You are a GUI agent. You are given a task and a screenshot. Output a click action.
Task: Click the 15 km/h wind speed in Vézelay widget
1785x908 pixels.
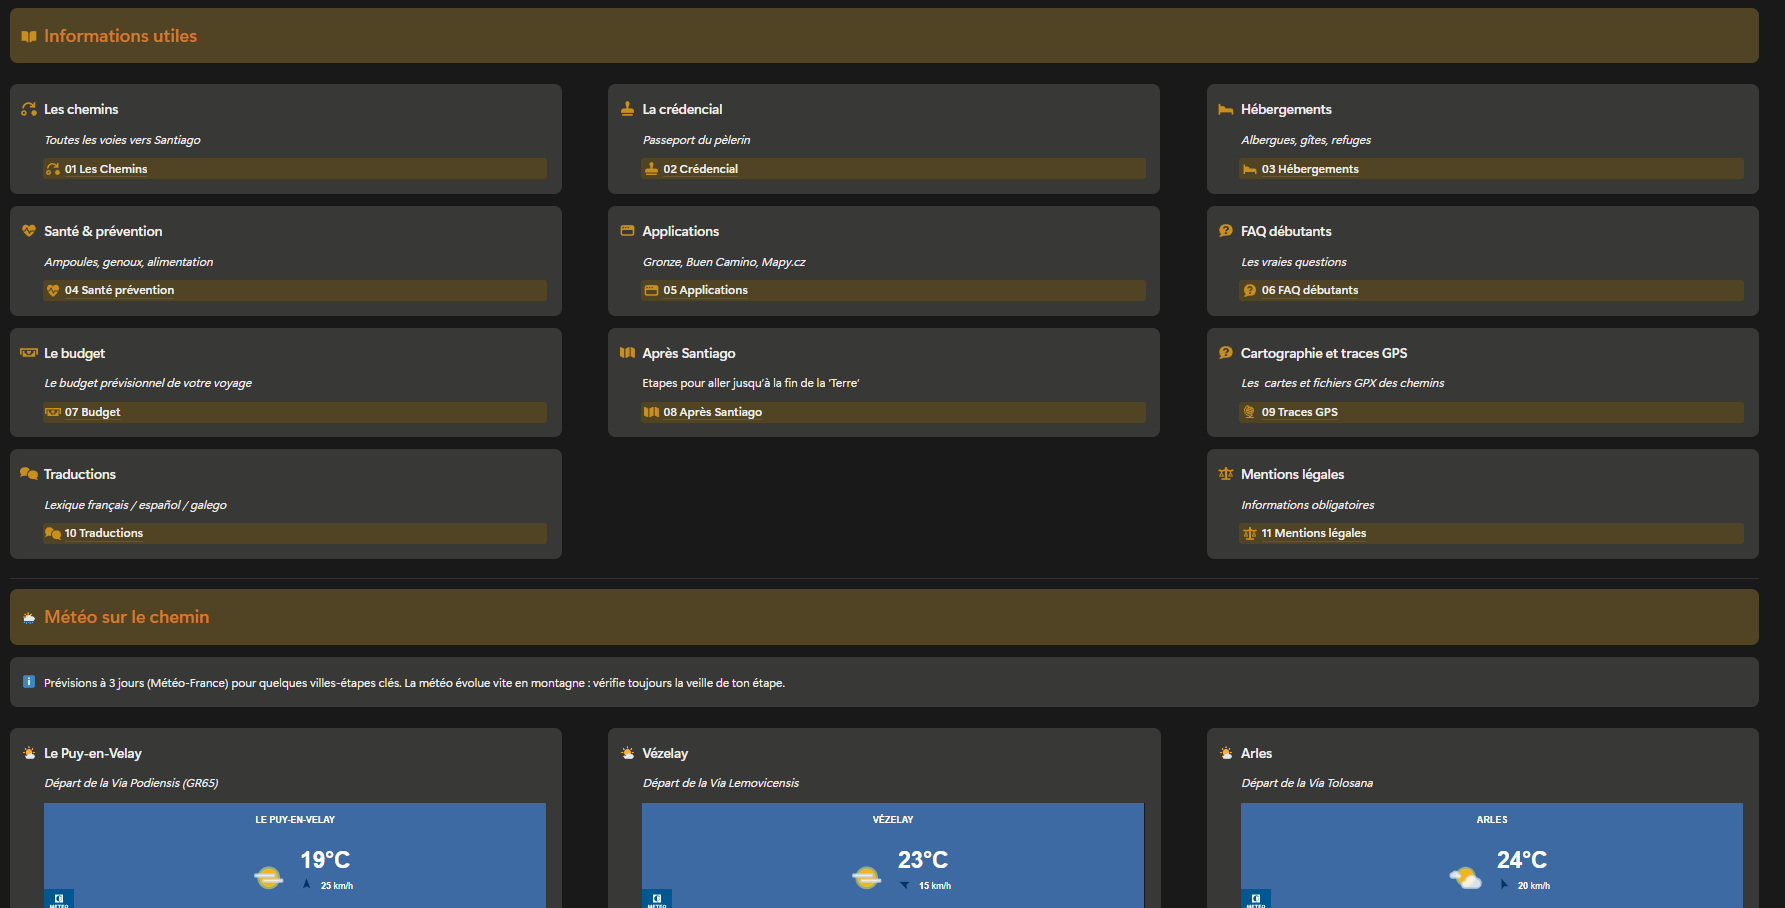click(x=934, y=886)
